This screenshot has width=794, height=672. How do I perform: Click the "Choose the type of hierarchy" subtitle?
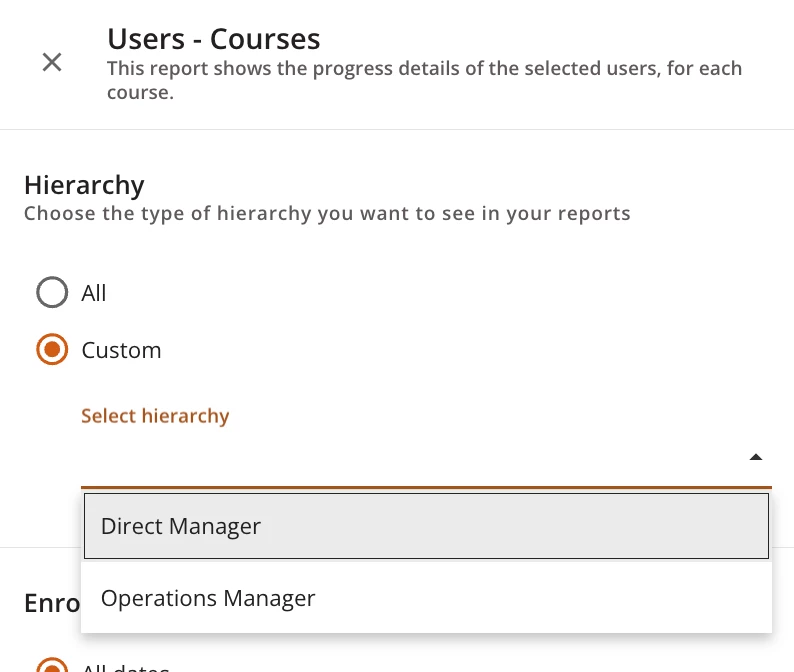pos(327,213)
